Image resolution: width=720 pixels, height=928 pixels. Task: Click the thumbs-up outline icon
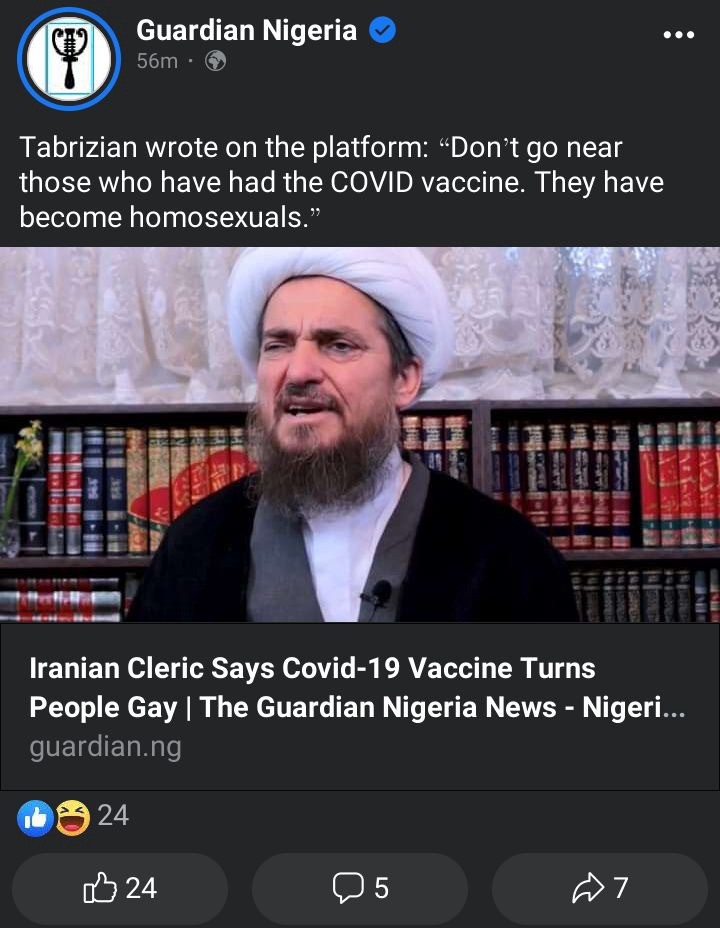[99, 887]
